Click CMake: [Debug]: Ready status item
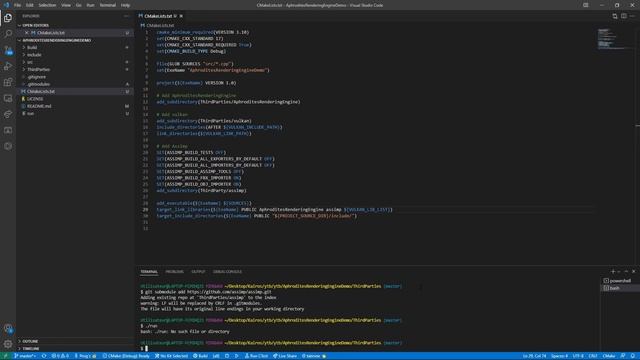Image resolution: width=640 pixels, height=360 pixels. click(126, 356)
